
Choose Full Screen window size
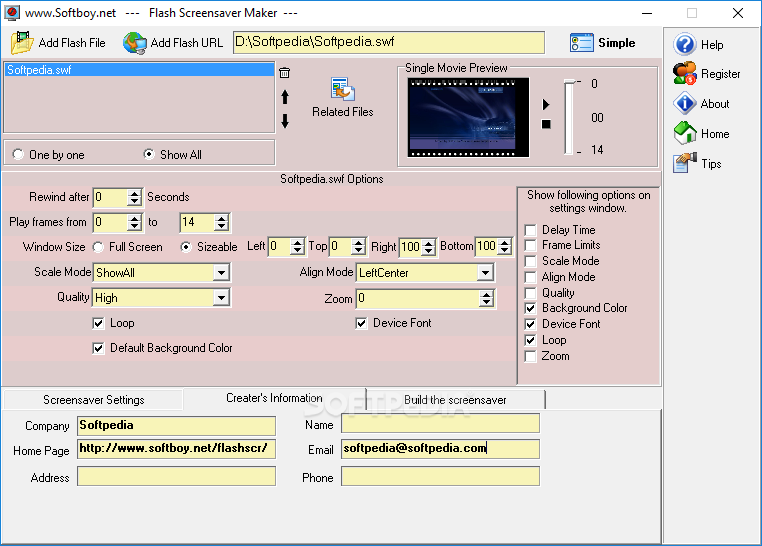coord(98,247)
